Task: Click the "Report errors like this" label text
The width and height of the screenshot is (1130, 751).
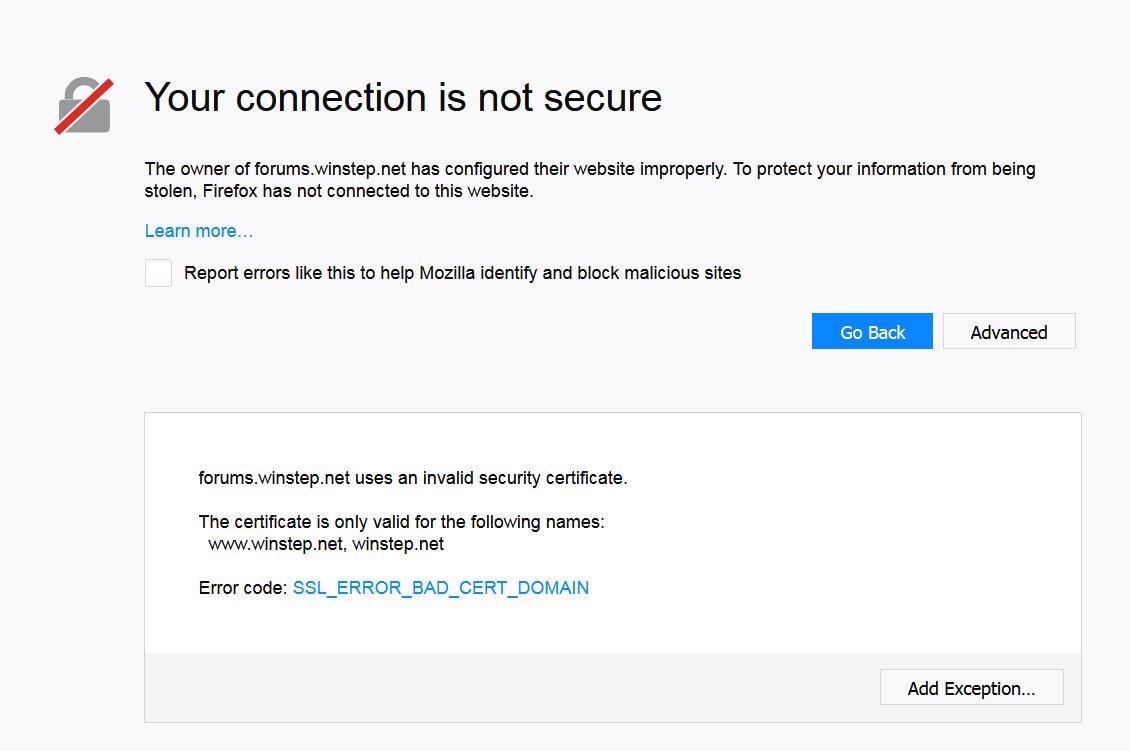Action: click(x=280, y=273)
